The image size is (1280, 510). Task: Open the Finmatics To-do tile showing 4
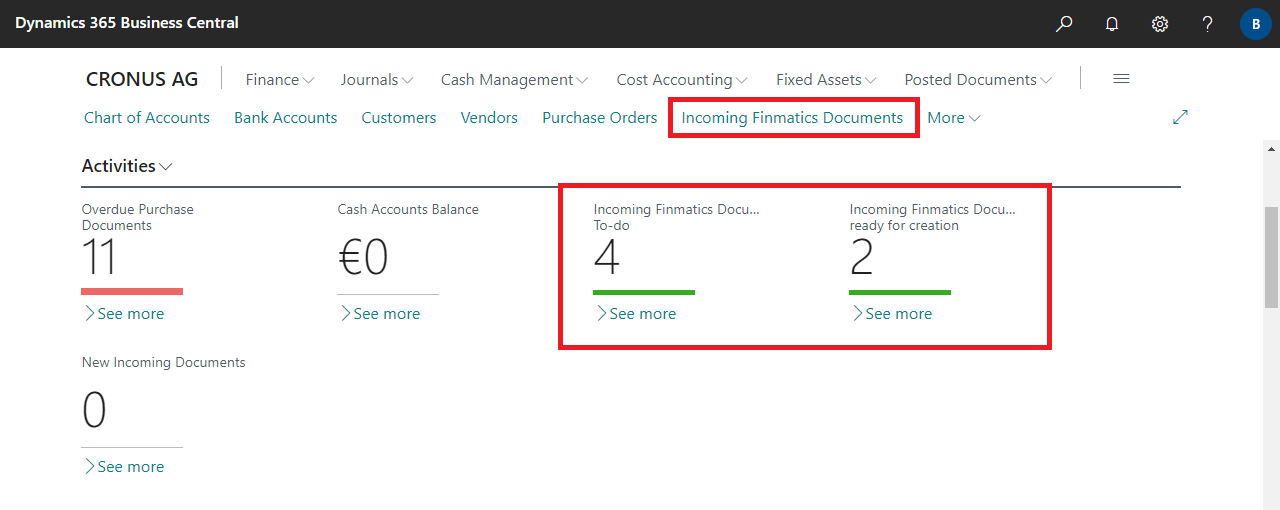[x=607, y=259]
